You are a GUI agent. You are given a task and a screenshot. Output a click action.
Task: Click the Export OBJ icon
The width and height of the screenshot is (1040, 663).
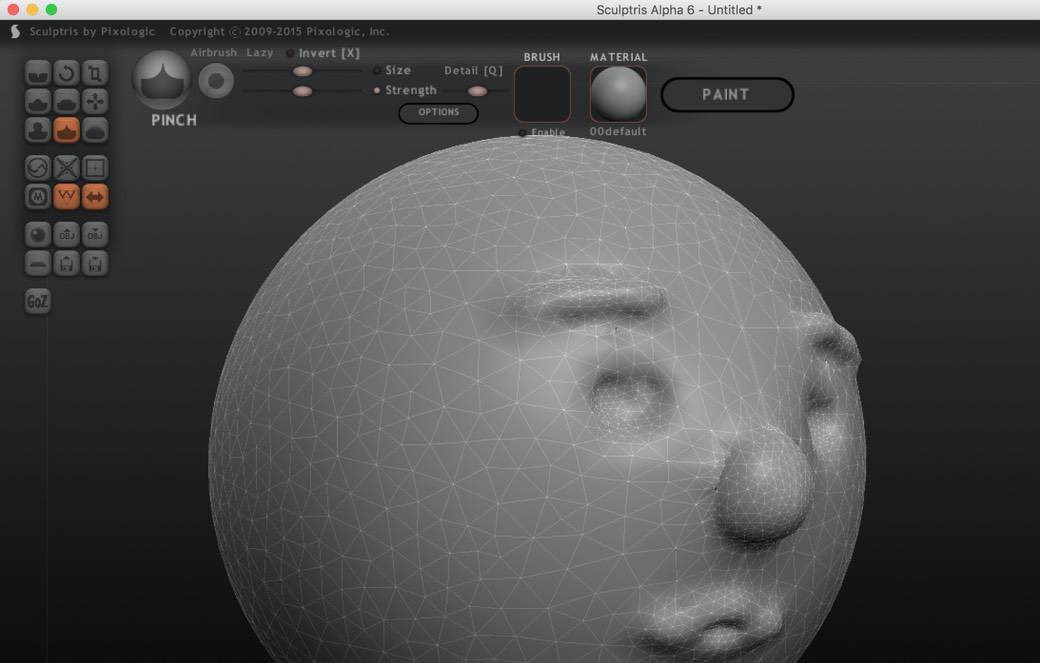click(x=95, y=235)
